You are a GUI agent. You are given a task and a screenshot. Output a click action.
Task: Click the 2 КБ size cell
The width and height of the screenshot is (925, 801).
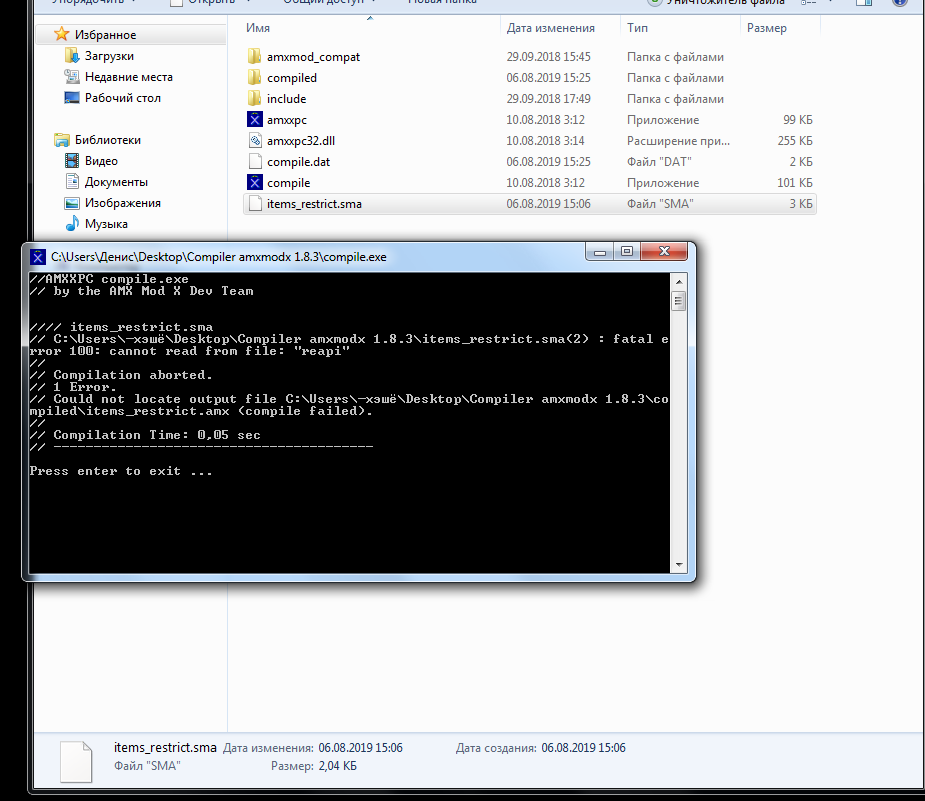tap(801, 162)
